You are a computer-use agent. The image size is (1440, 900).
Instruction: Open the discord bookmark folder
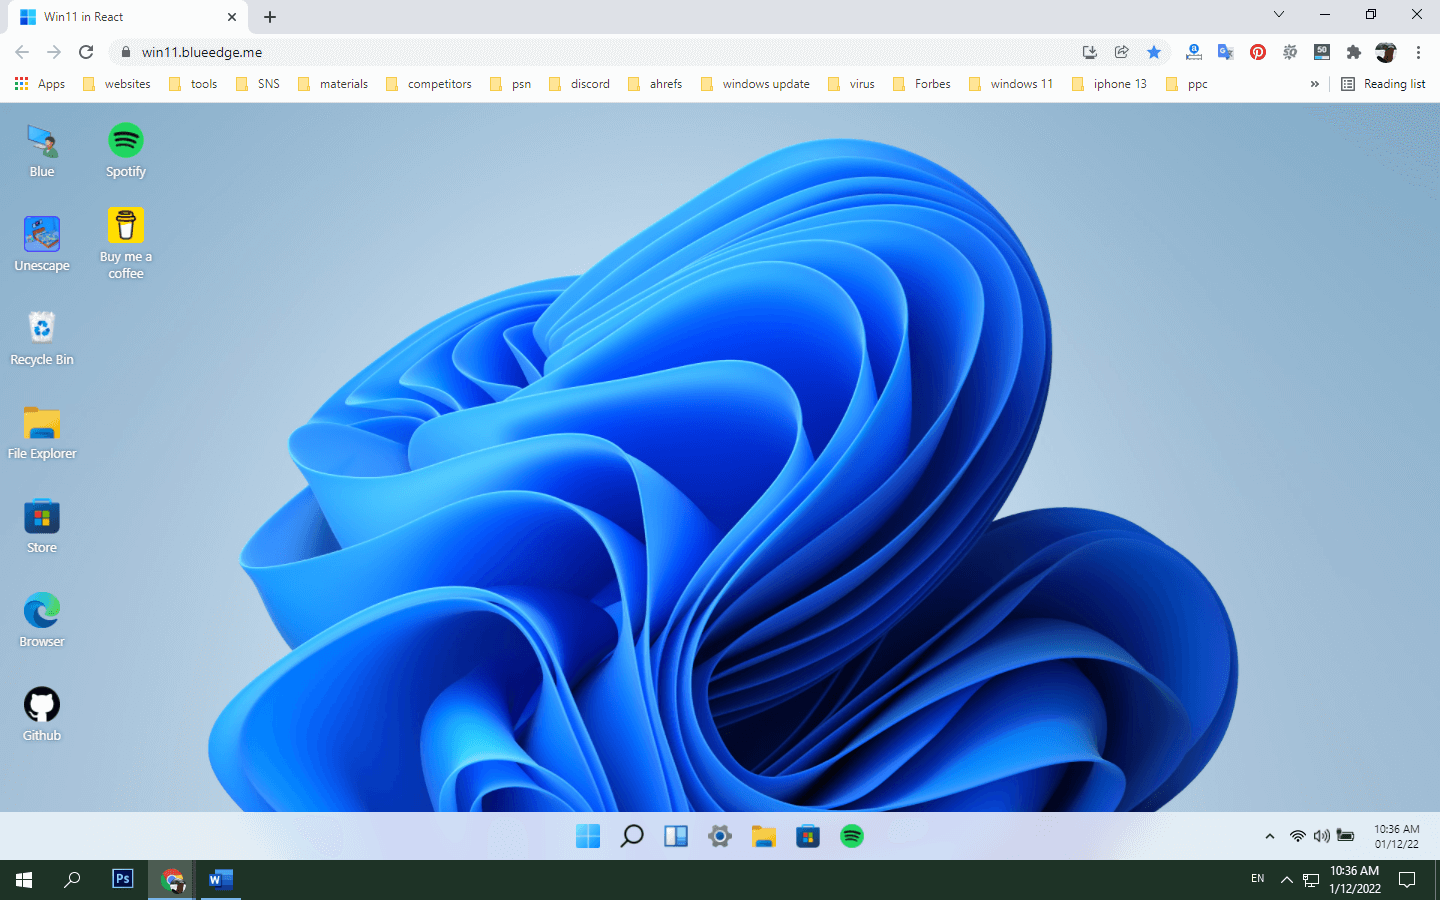(580, 84)
